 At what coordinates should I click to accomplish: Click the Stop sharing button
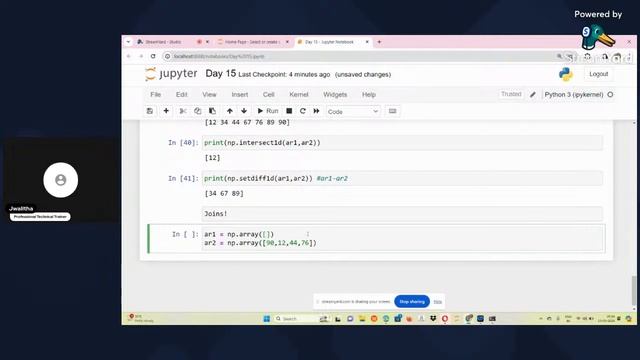tap(412, 302)
